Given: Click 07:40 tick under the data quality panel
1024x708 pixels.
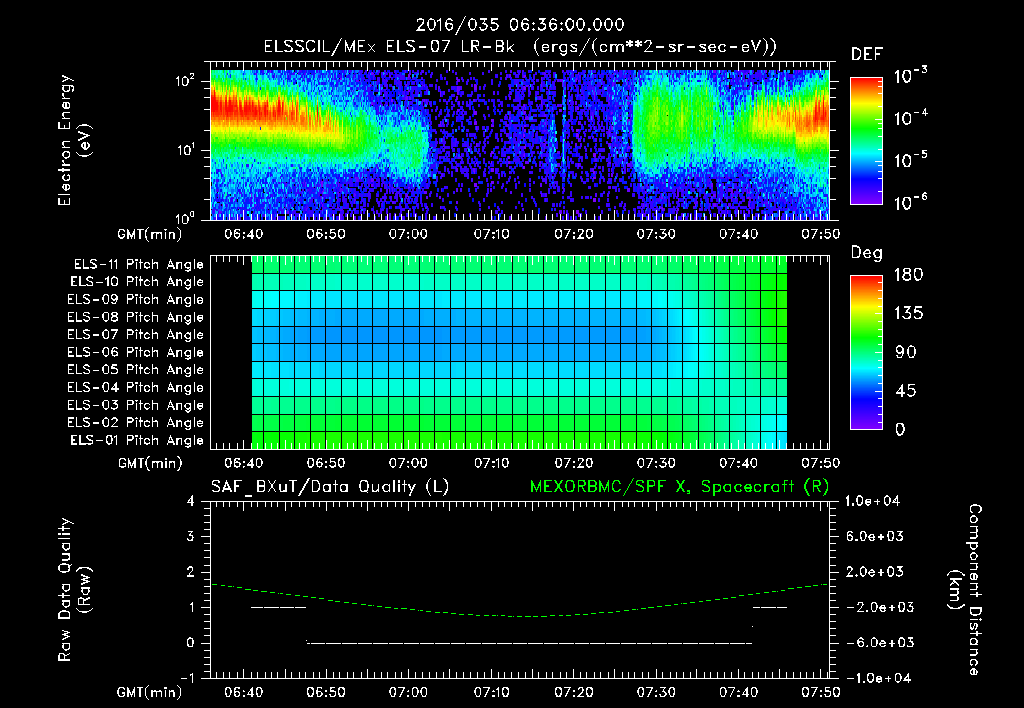Looking at the screenshot, I should coord(739,692).
